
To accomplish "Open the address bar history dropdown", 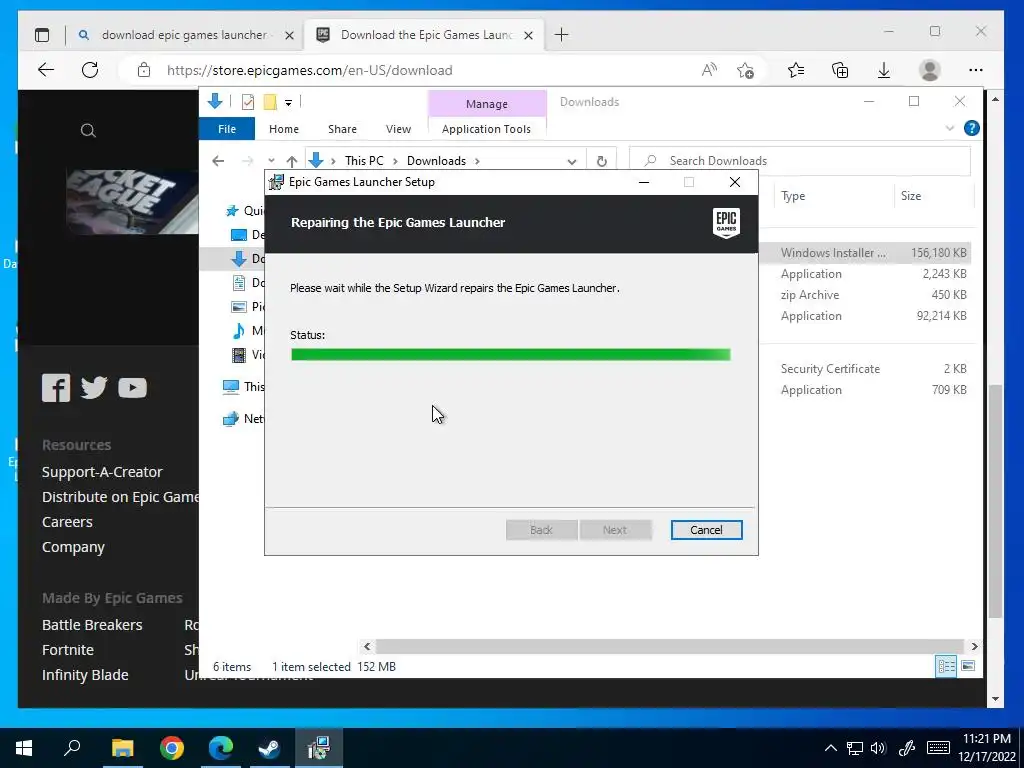I will point(571,161).
